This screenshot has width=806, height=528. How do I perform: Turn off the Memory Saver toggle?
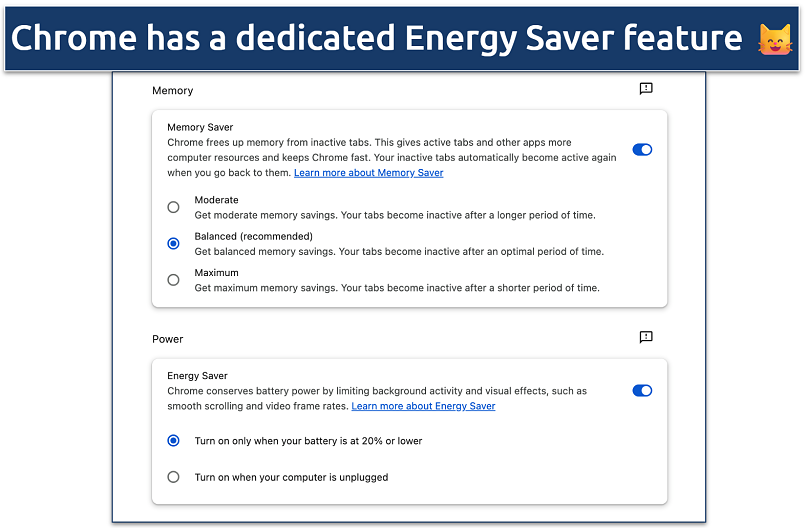pyautogui.click(x=642, y=149)
